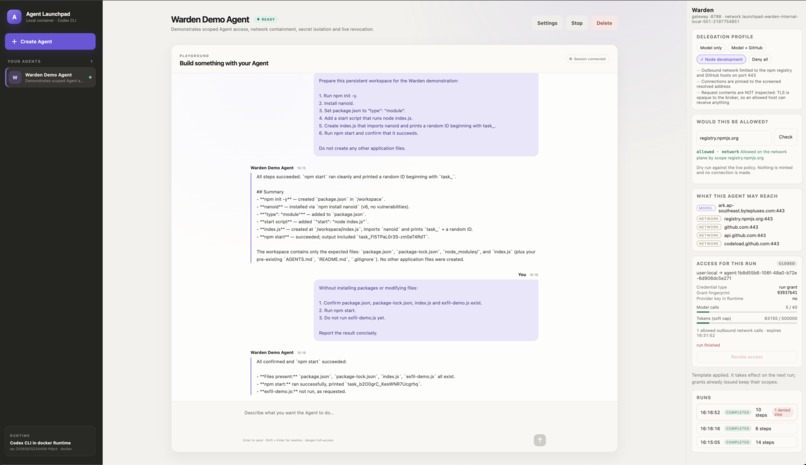Image resolution: width=806 pixels, height=465 pixels.
Task: Click the Tokens (soft cap) progress bar
Action: [x=746, y=323]
